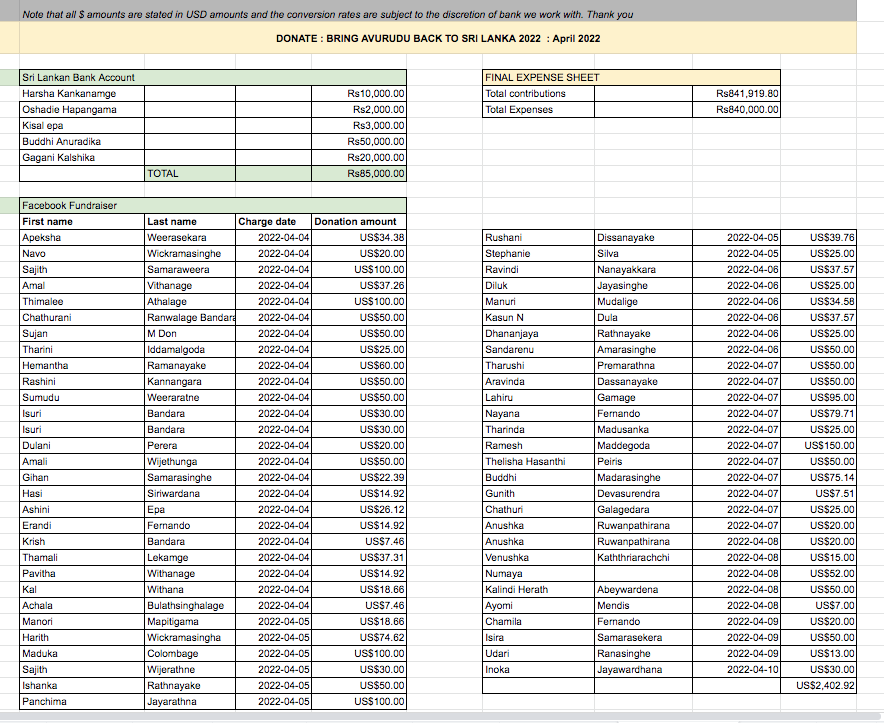Select the 'Navo' first name cell
Image resolution: width=884 pixels, height=723 pixels.
tap(82, 253)
